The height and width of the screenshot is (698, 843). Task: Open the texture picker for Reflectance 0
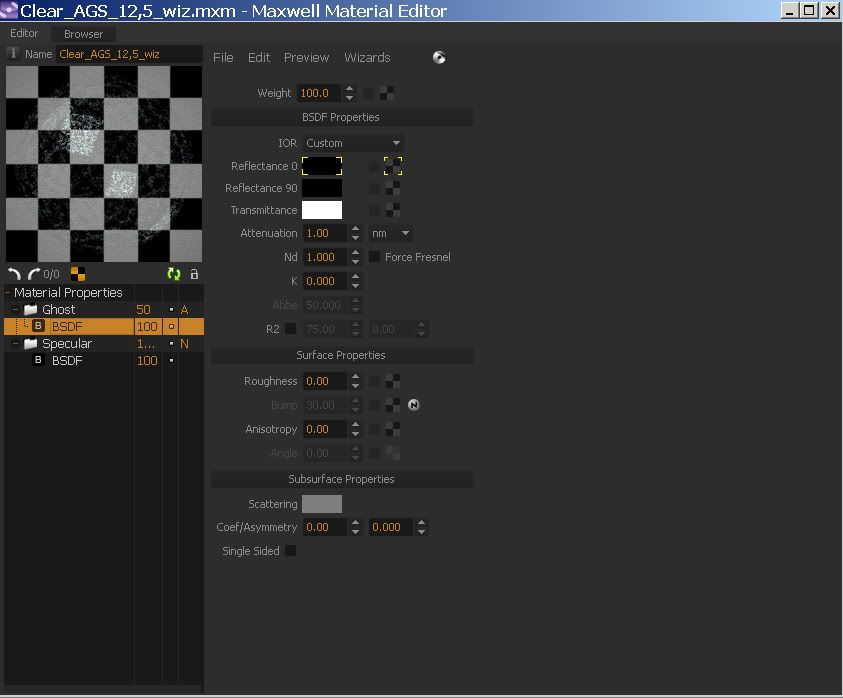(393, 166)
